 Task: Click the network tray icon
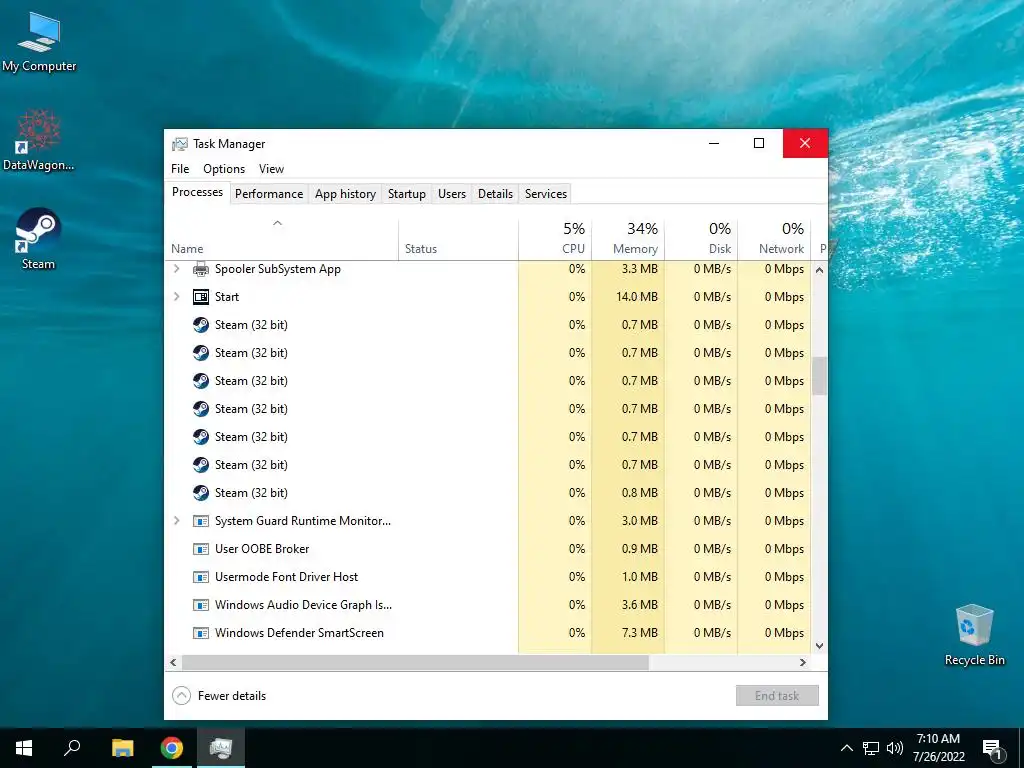(871, 748)
